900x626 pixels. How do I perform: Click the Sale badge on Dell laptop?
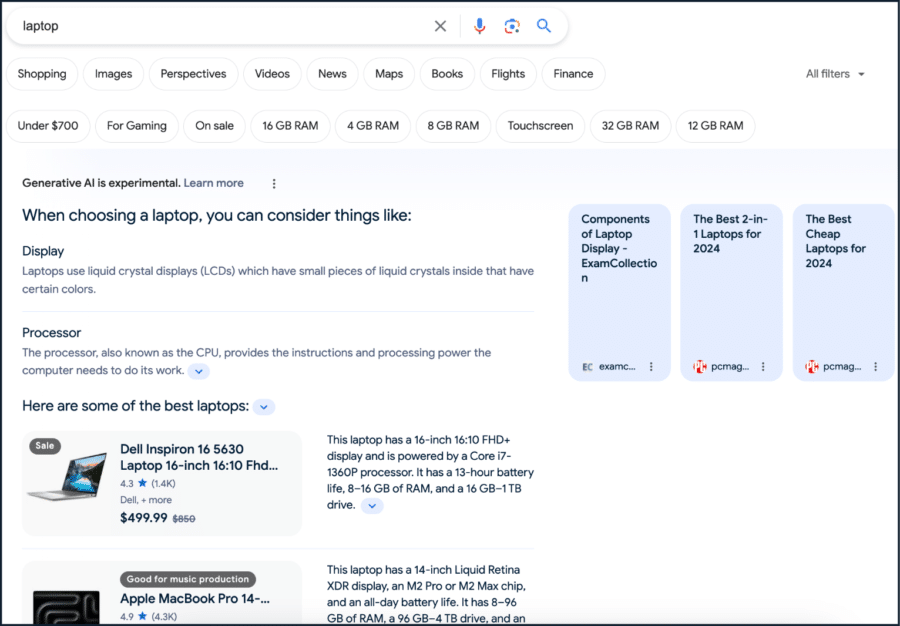pyautogui.click(x=45, y=446)
